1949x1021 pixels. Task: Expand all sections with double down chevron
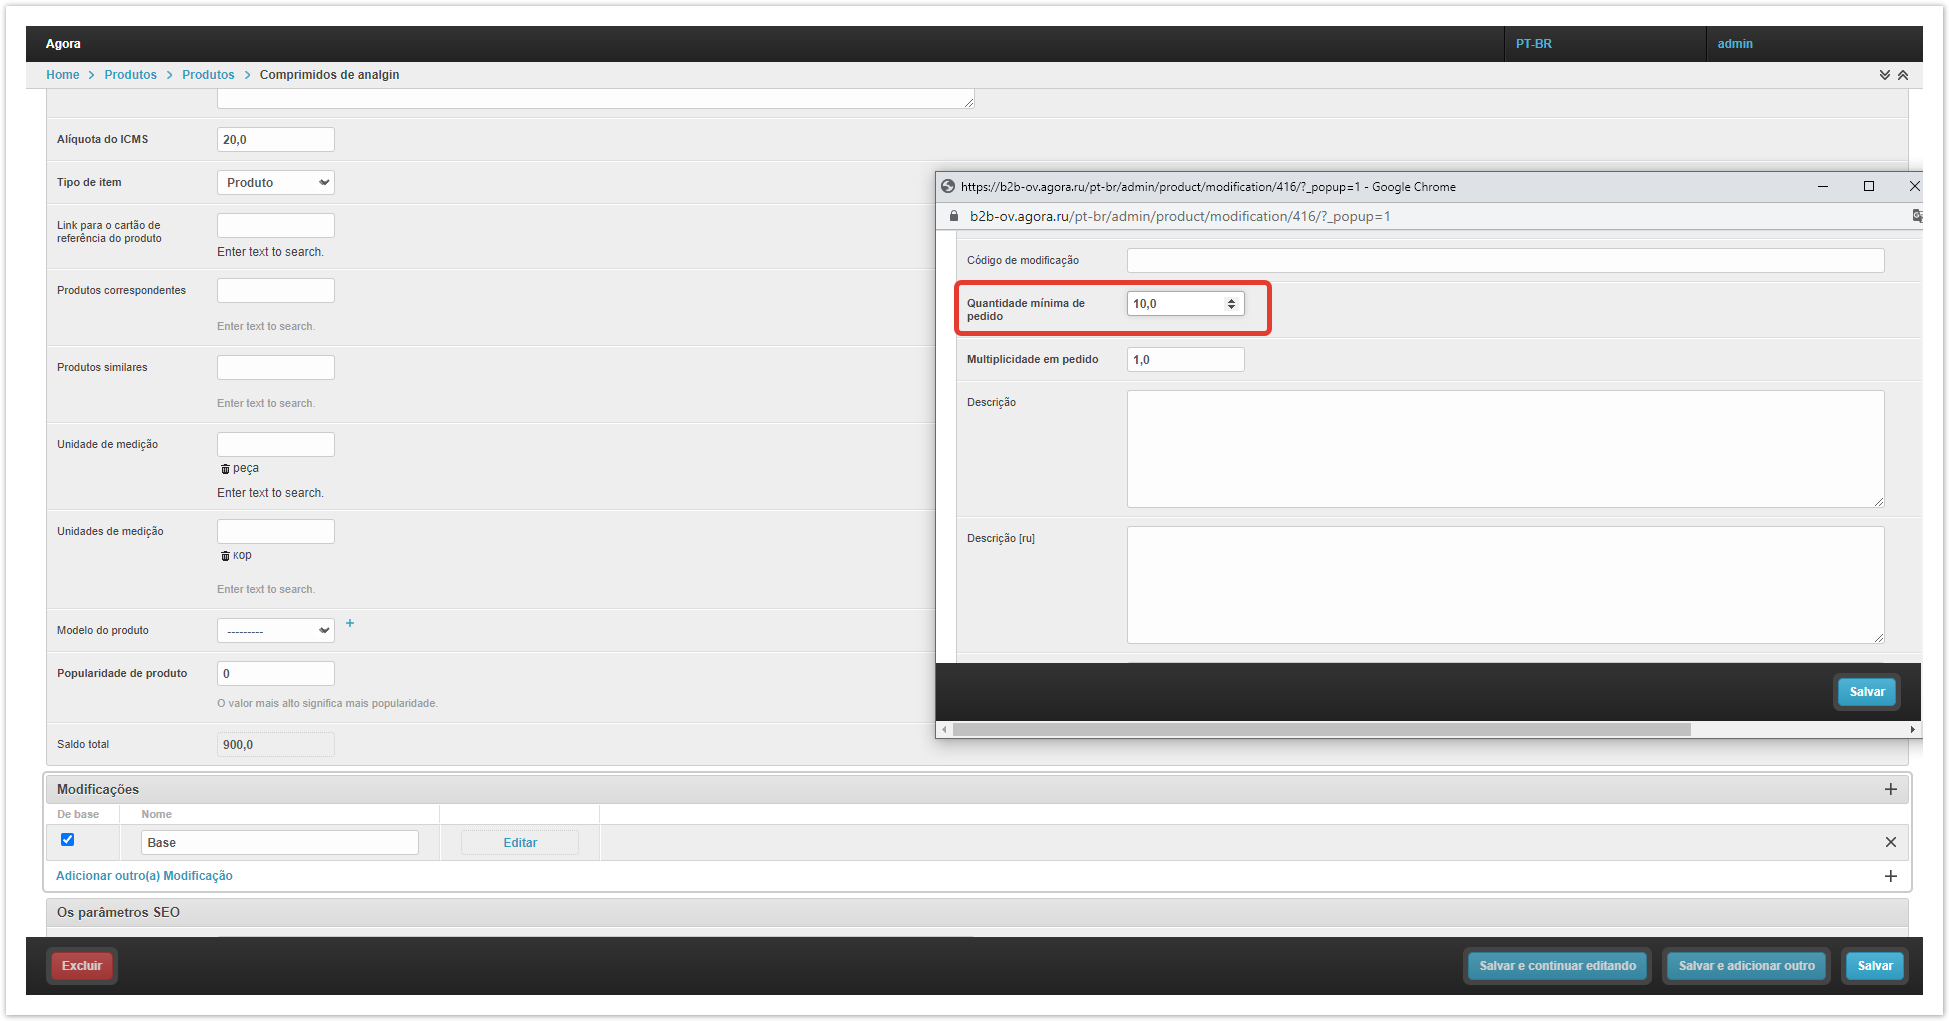(x=1884, y=75)
